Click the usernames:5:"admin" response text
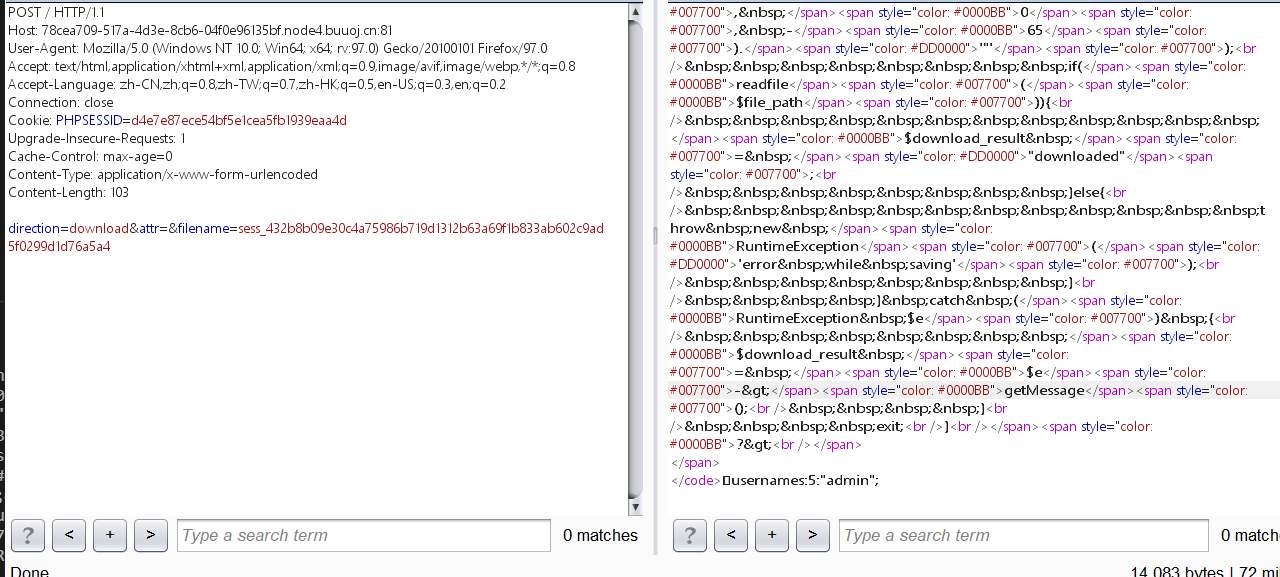1280x577 pixels. [806, 480]
